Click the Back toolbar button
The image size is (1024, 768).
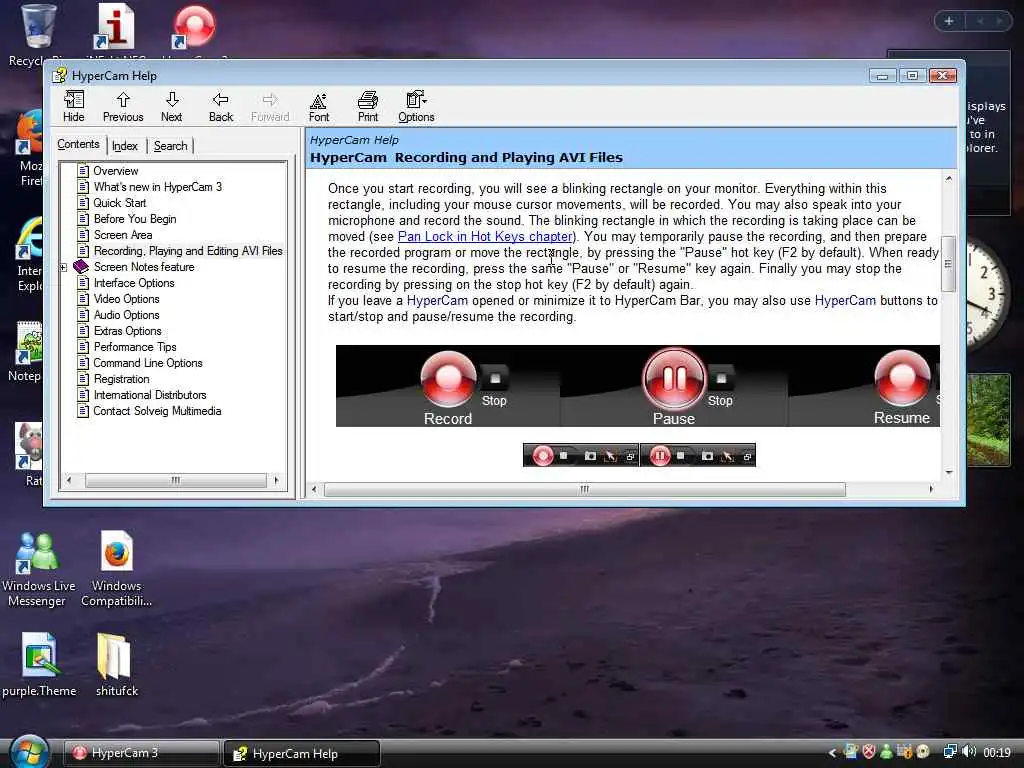pos(221,106)
